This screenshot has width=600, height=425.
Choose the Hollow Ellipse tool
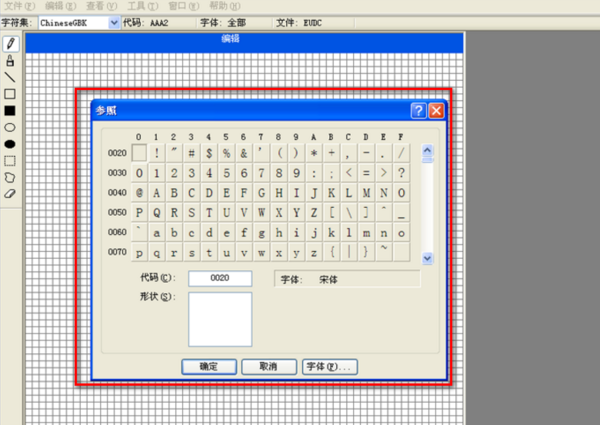10,128
